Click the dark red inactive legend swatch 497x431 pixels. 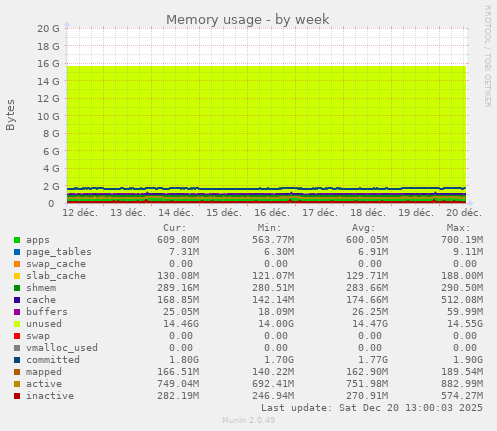[x=17, y=396]
